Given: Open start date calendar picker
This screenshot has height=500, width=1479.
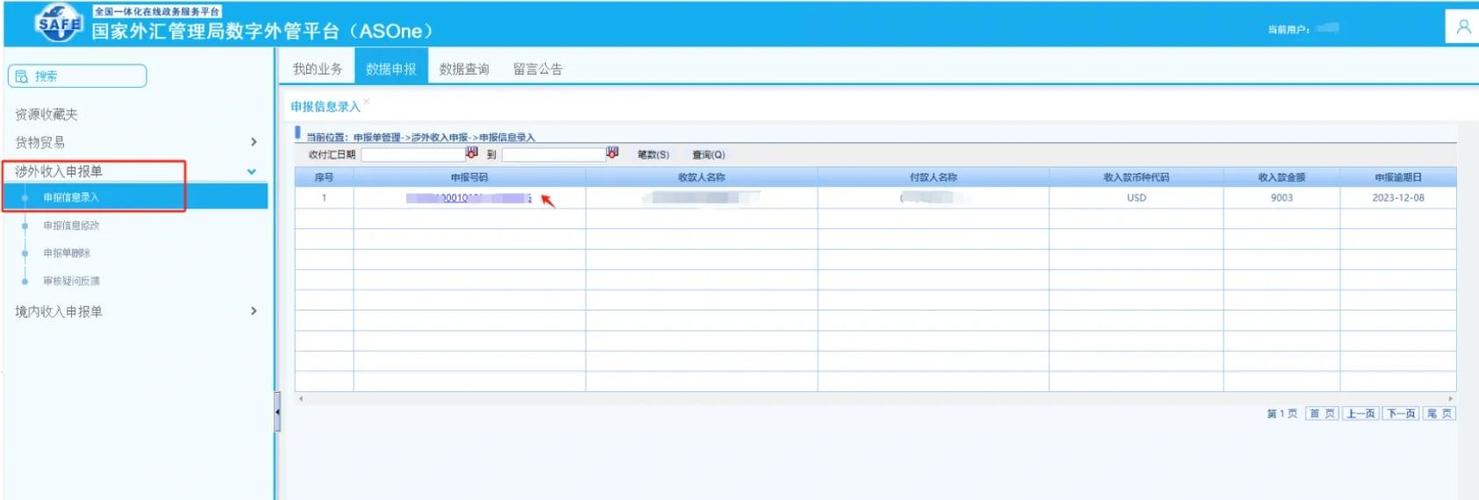Looking at the screenshot, I should tap(472, 154).
